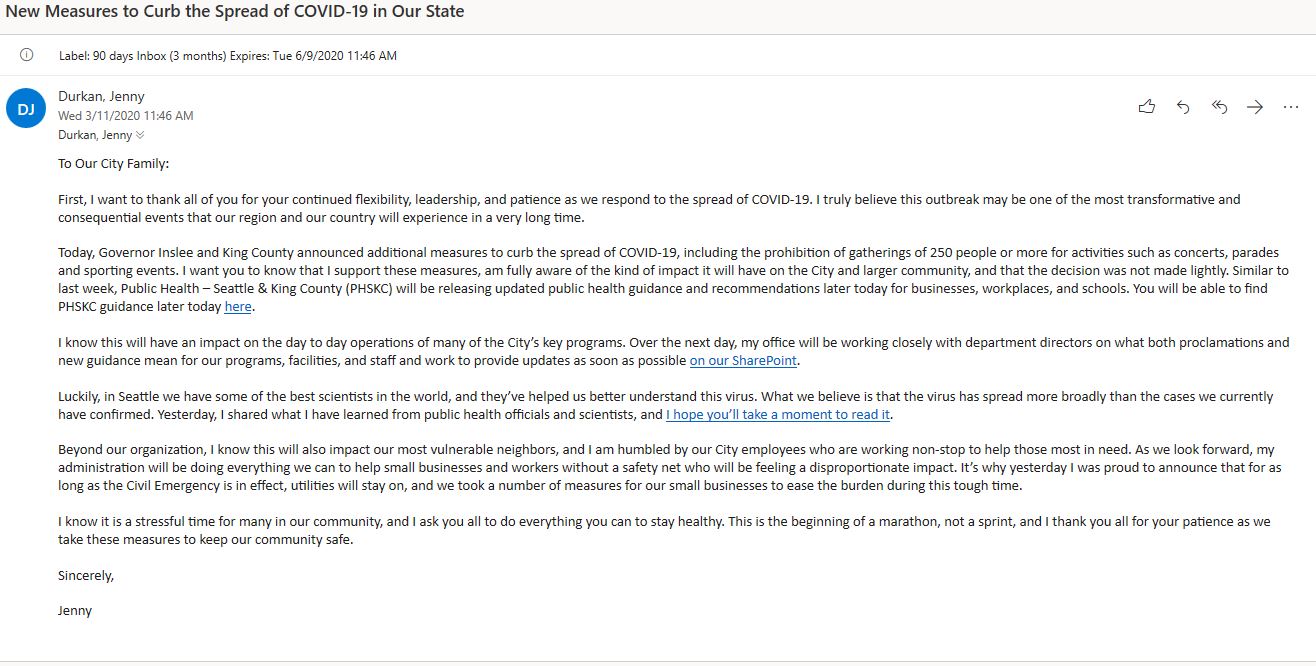This screenshot has width=1316, height=666.
Task: Click the "Sincerely," closing line
Action: (86, 576)
